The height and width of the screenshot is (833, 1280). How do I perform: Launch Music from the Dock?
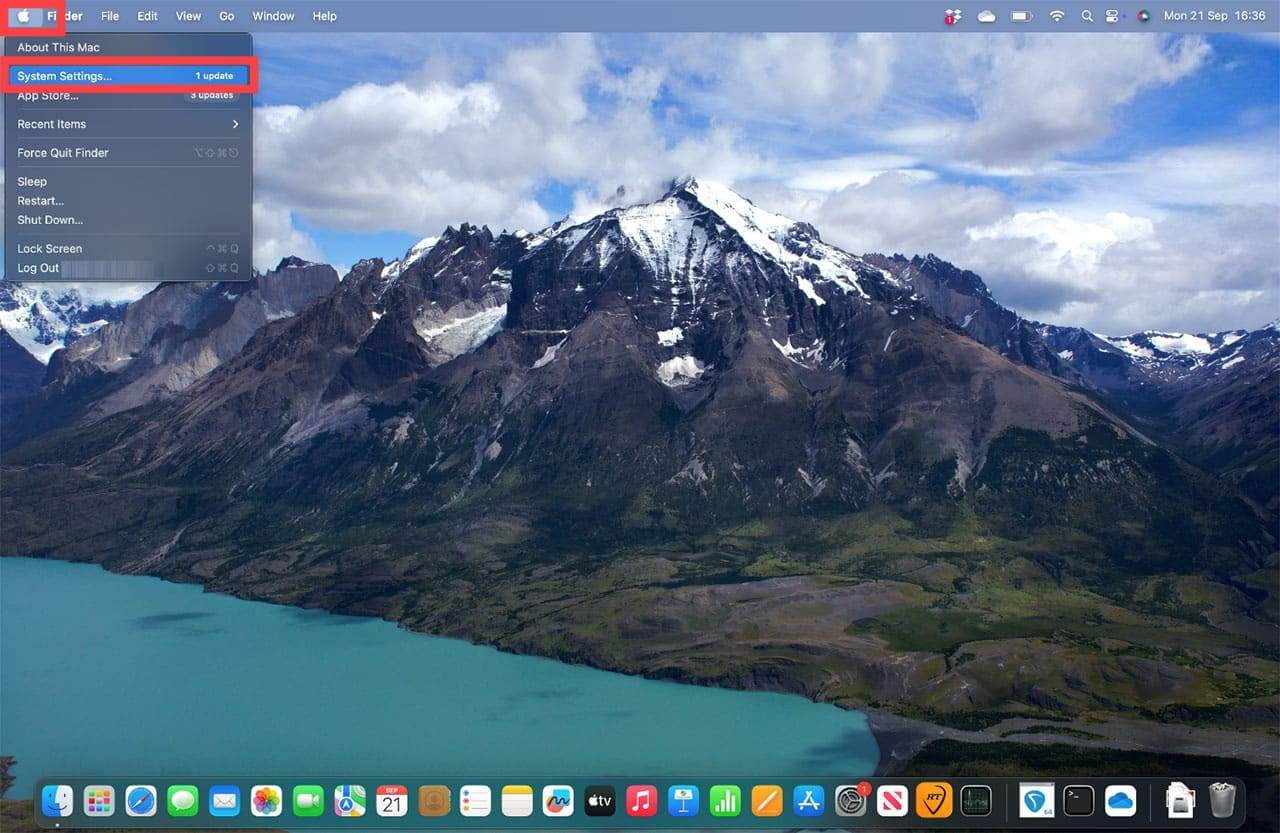point(641,800)
